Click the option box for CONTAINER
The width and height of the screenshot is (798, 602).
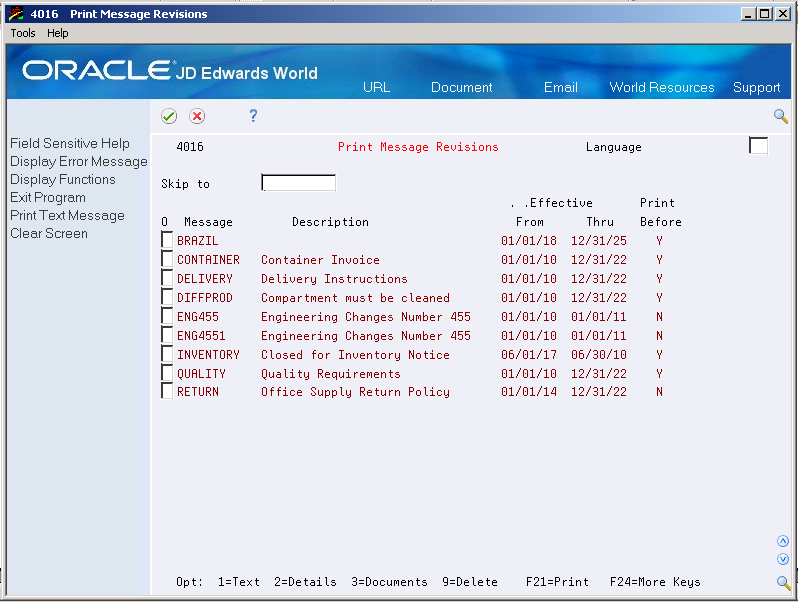[x=167, y=259]
